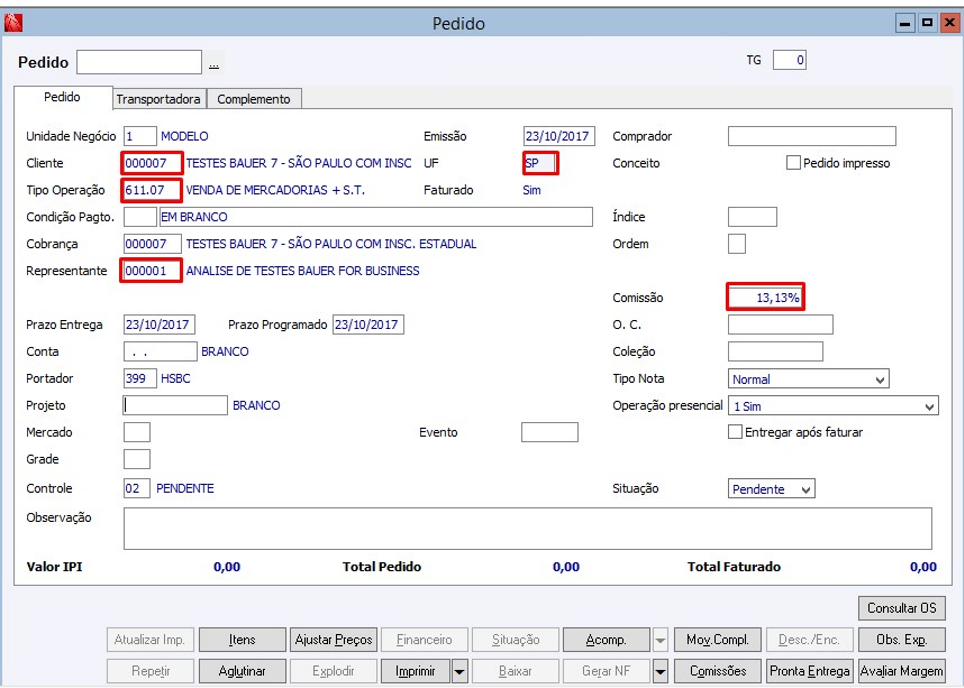
Task: Click text 'ANALISE DE TESTES BAUER FOR BUSINESS'
Action: 302,271
